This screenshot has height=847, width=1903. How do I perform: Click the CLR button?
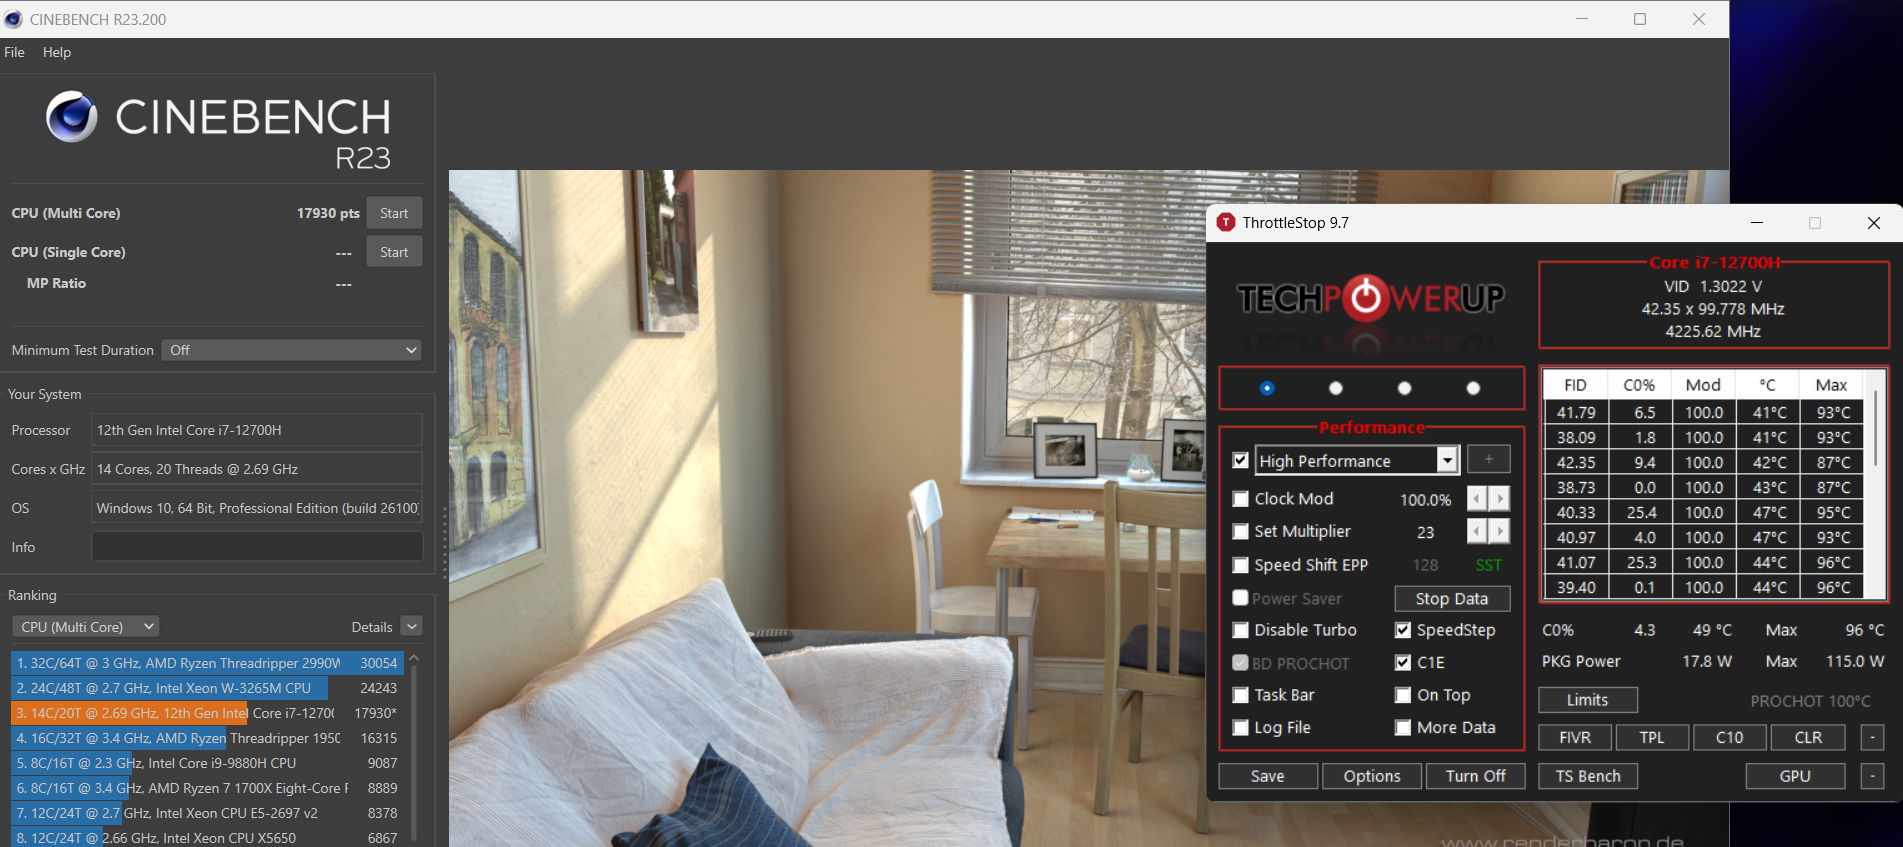click(1808, 738)
